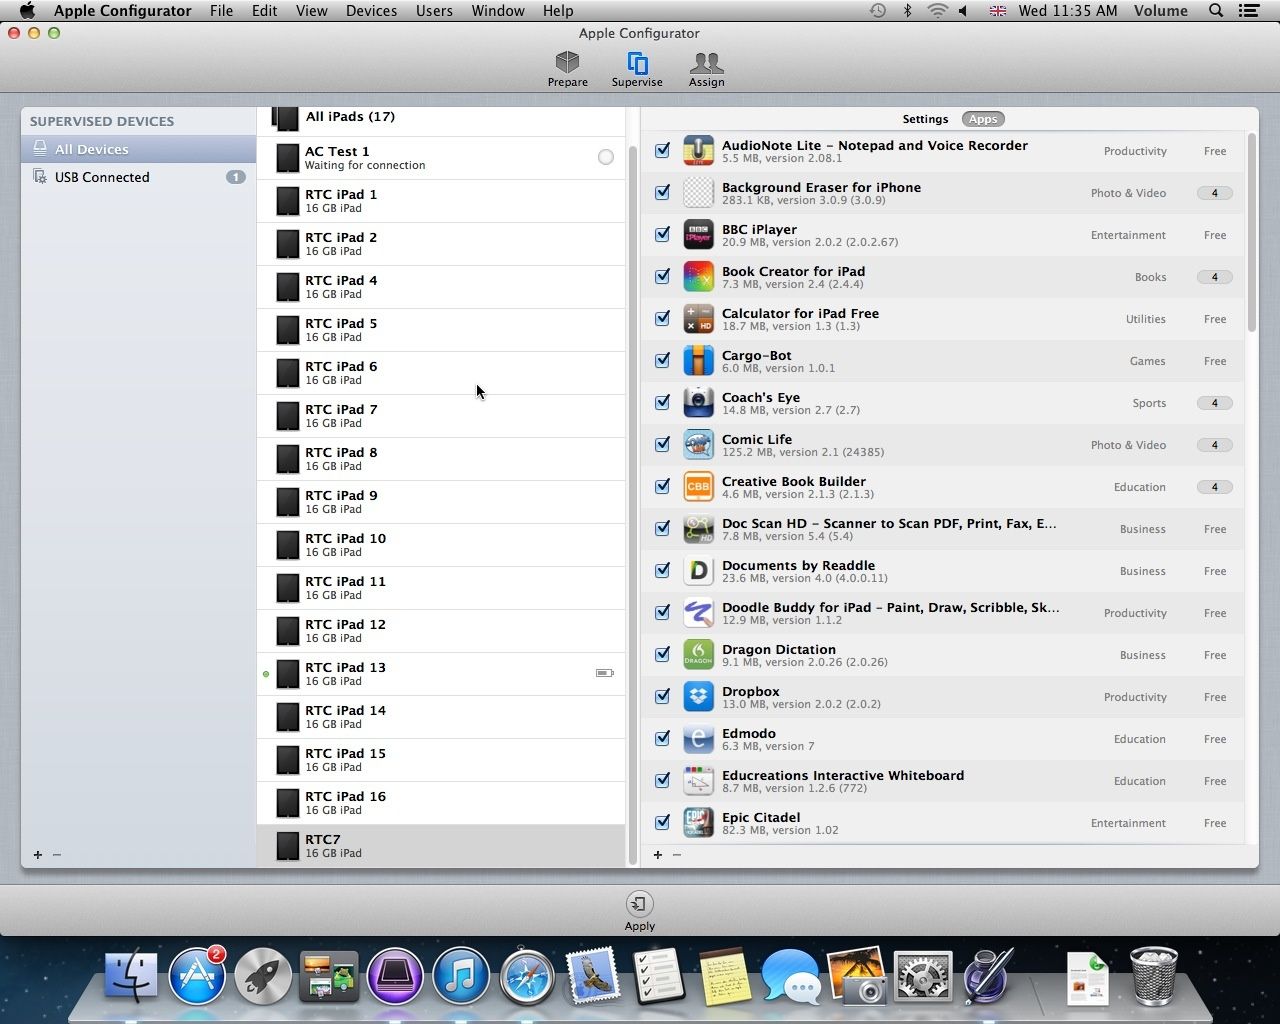1280x1024 pixels.
Task: Click the Wi-Fi status icon
Action: coord(937,11)
